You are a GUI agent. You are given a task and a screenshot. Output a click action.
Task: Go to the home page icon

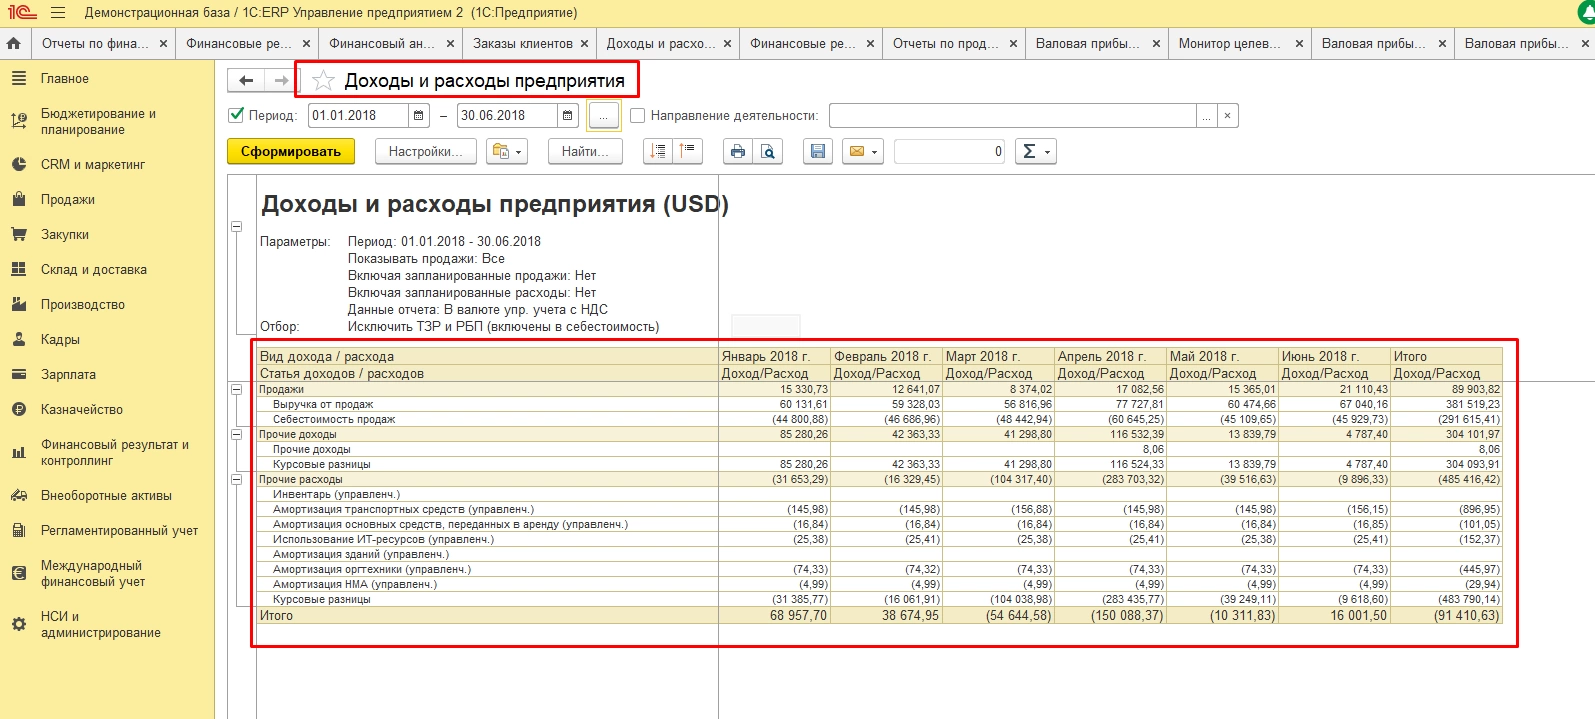coord(14,43)
